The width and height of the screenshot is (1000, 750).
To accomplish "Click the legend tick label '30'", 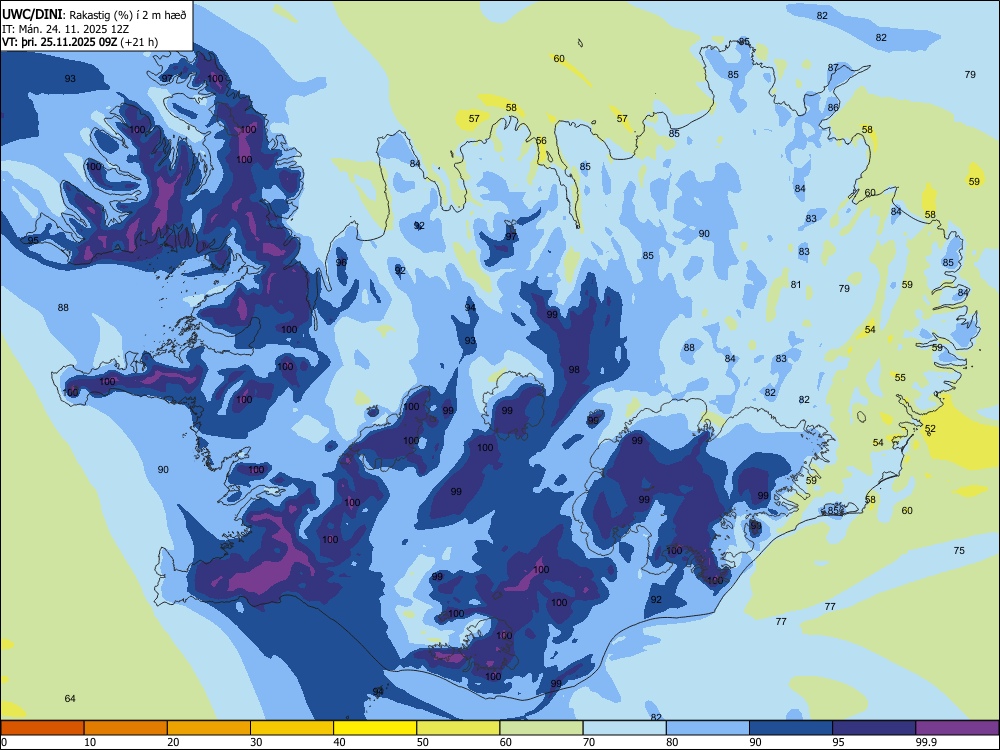I will click(256, 742).
